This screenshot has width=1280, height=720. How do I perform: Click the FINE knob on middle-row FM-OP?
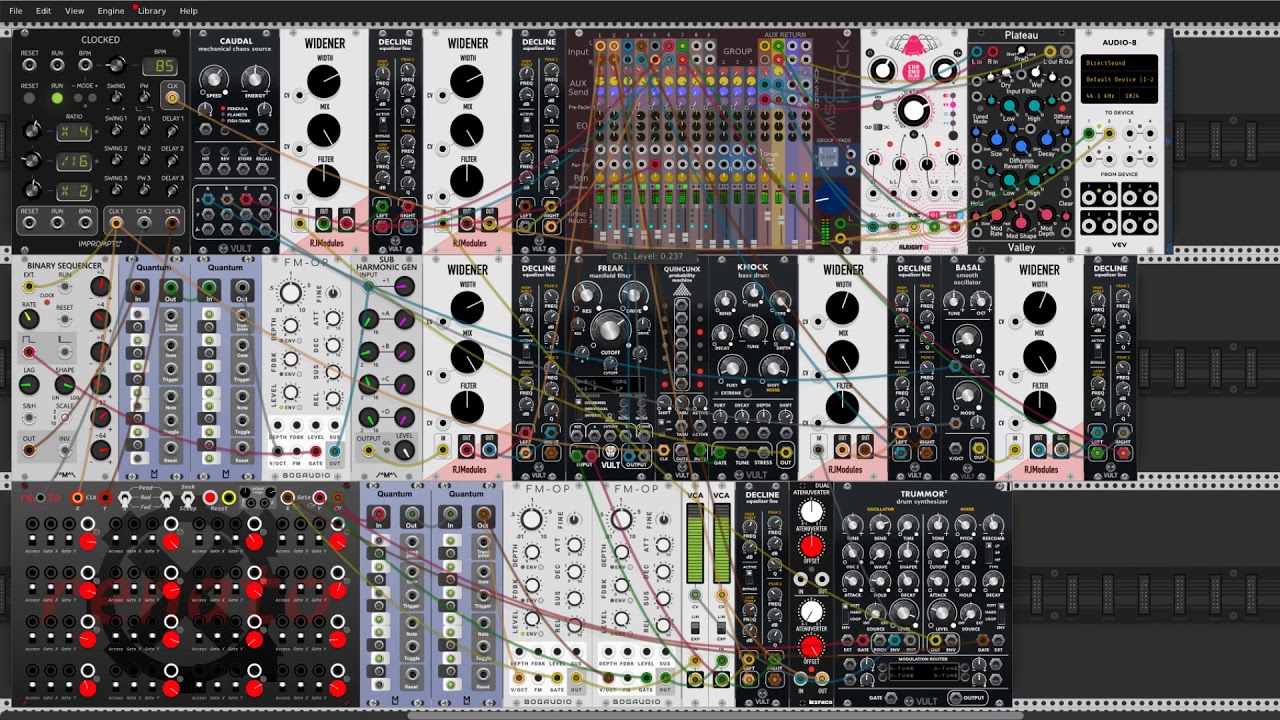(x=335, y=293)
